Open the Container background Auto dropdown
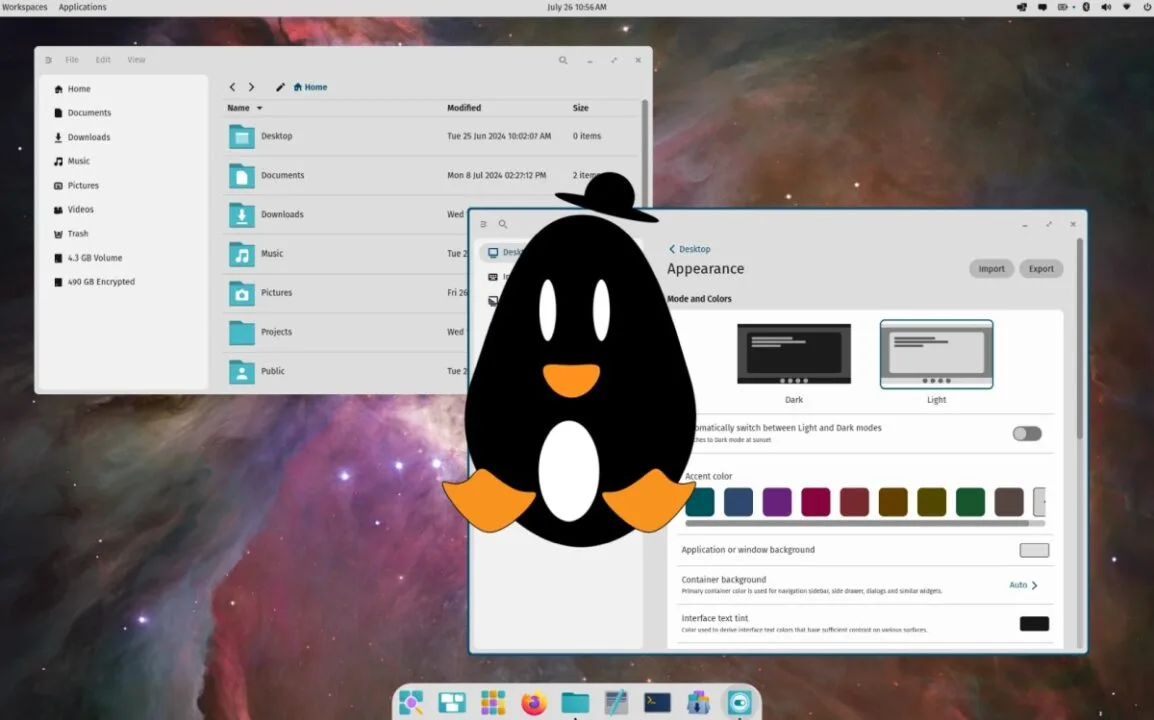This screenshot has height=720, width=1154. (x=1021, y=585)
